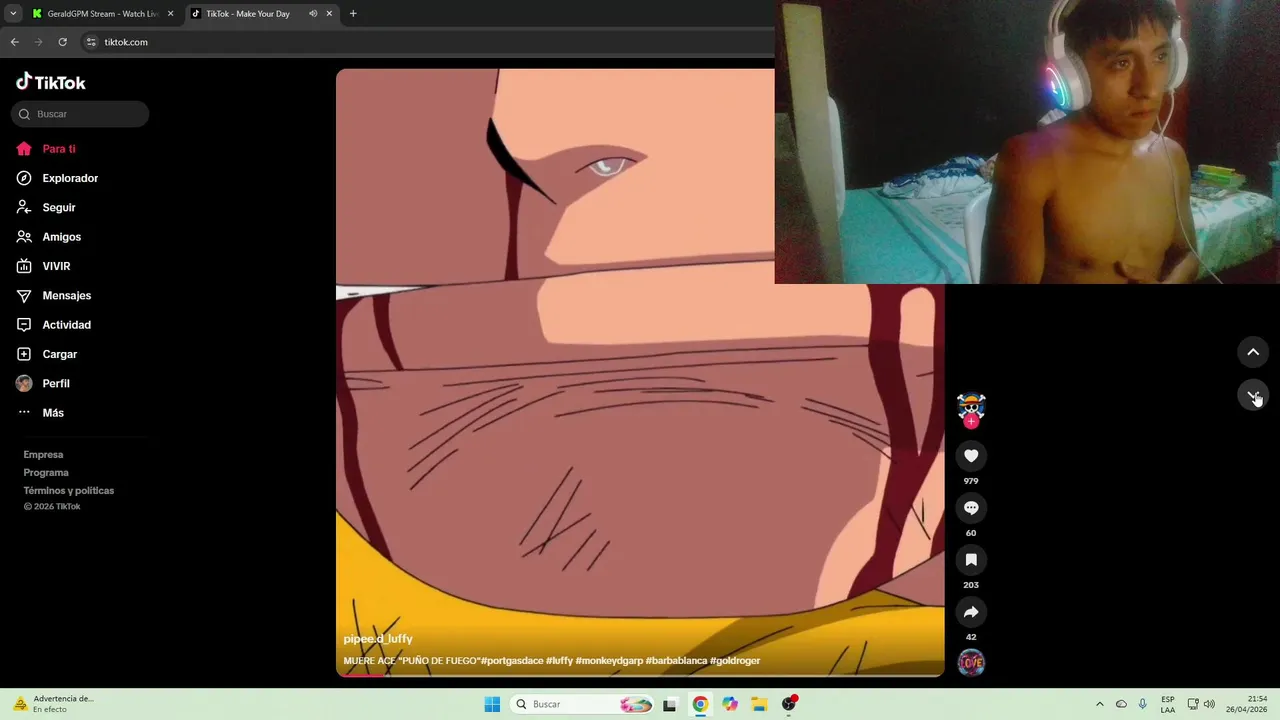Open Copilot from taskbar

(730, 704)
